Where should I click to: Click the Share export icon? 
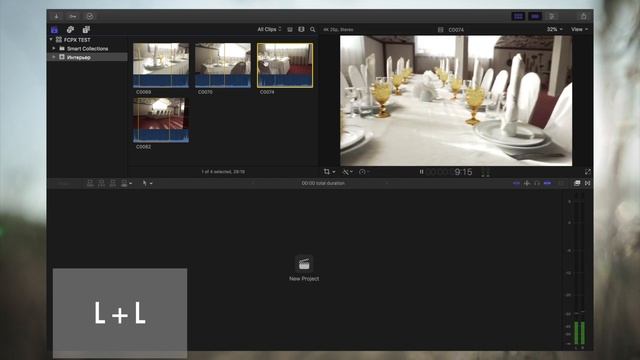pyautogui.click(x=583, y=16)
